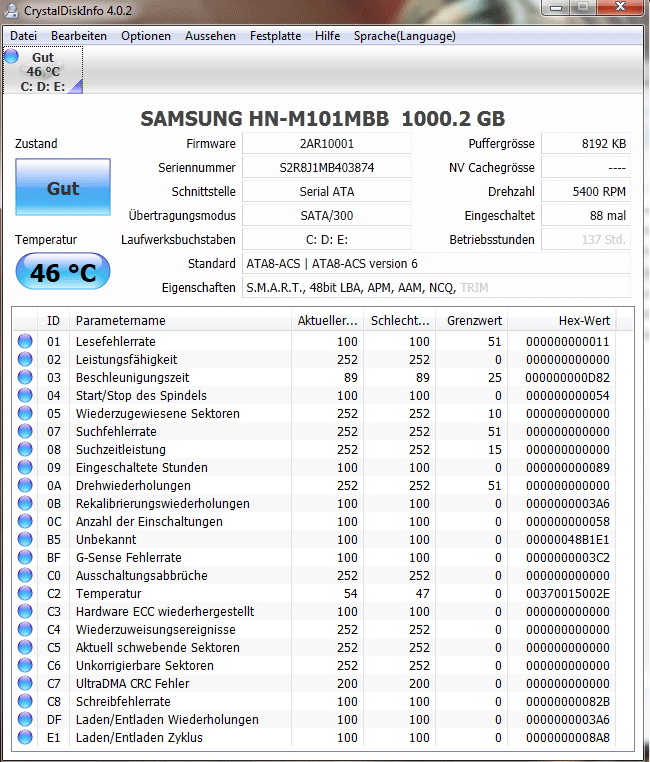
Task: Select hex value 00000048B1E1 in Unbekannt row
Action: coord(567,539)
